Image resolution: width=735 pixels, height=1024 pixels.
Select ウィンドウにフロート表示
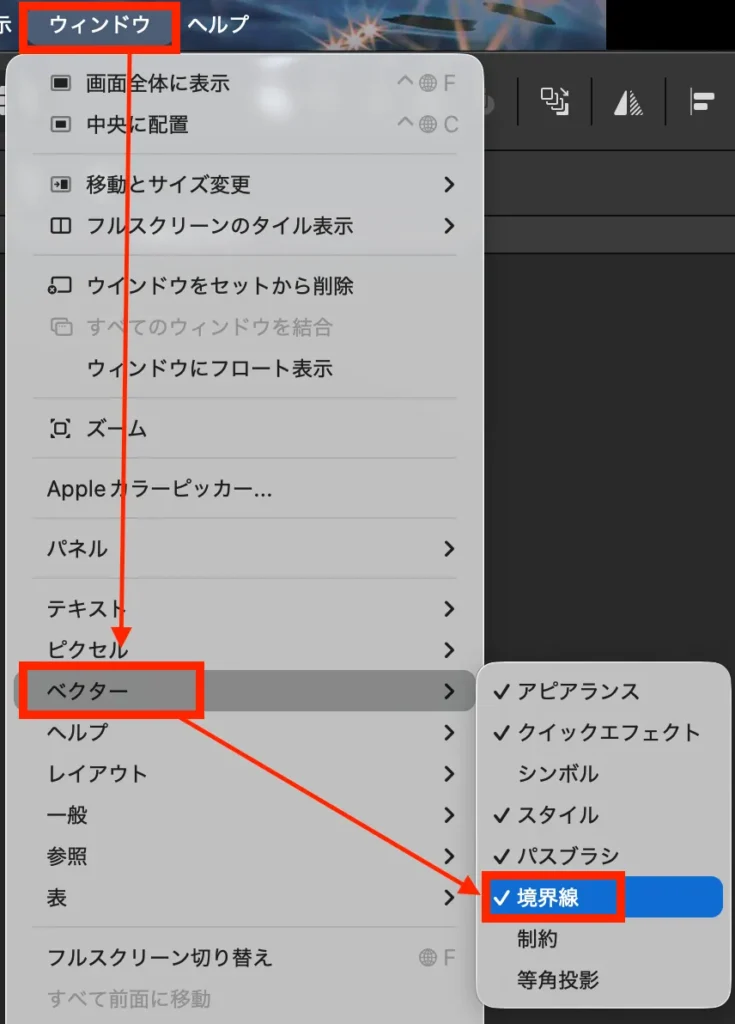210,368
